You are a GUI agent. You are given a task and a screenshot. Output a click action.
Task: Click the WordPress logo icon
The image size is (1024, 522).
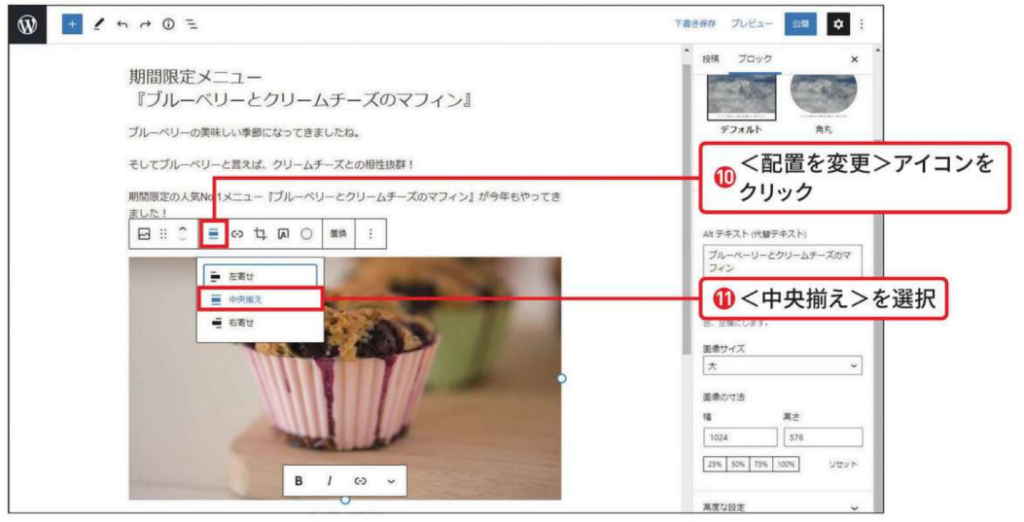[27, 25]
